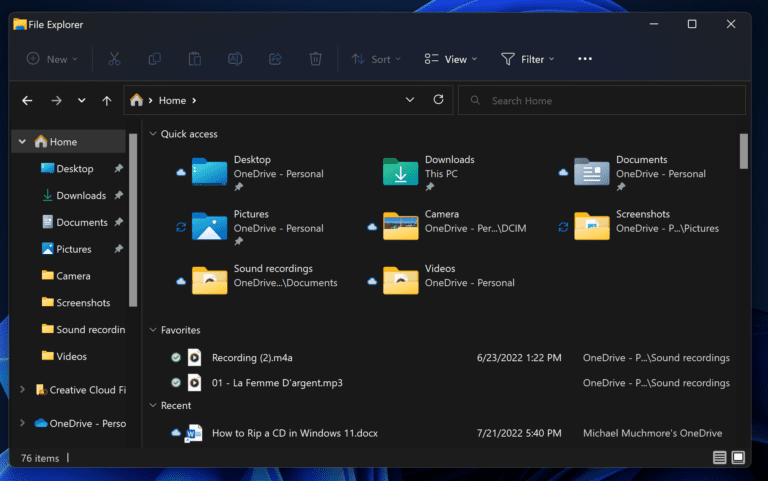Open the View dropdown menu
768x481 pixels.
451,59
